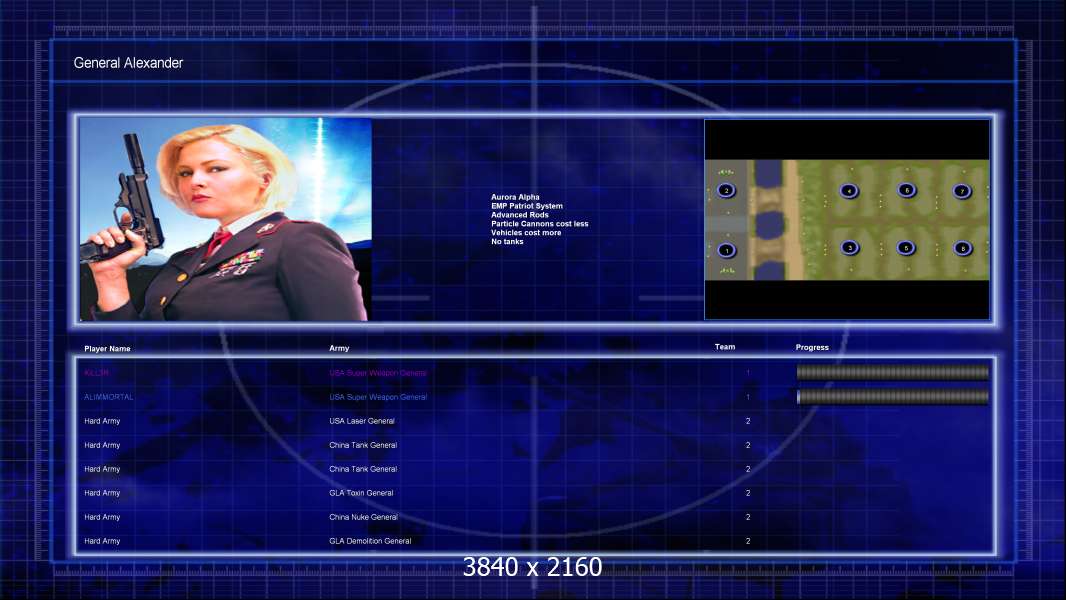Click the GLA Toxin General army entry

[x=361, y=493]
